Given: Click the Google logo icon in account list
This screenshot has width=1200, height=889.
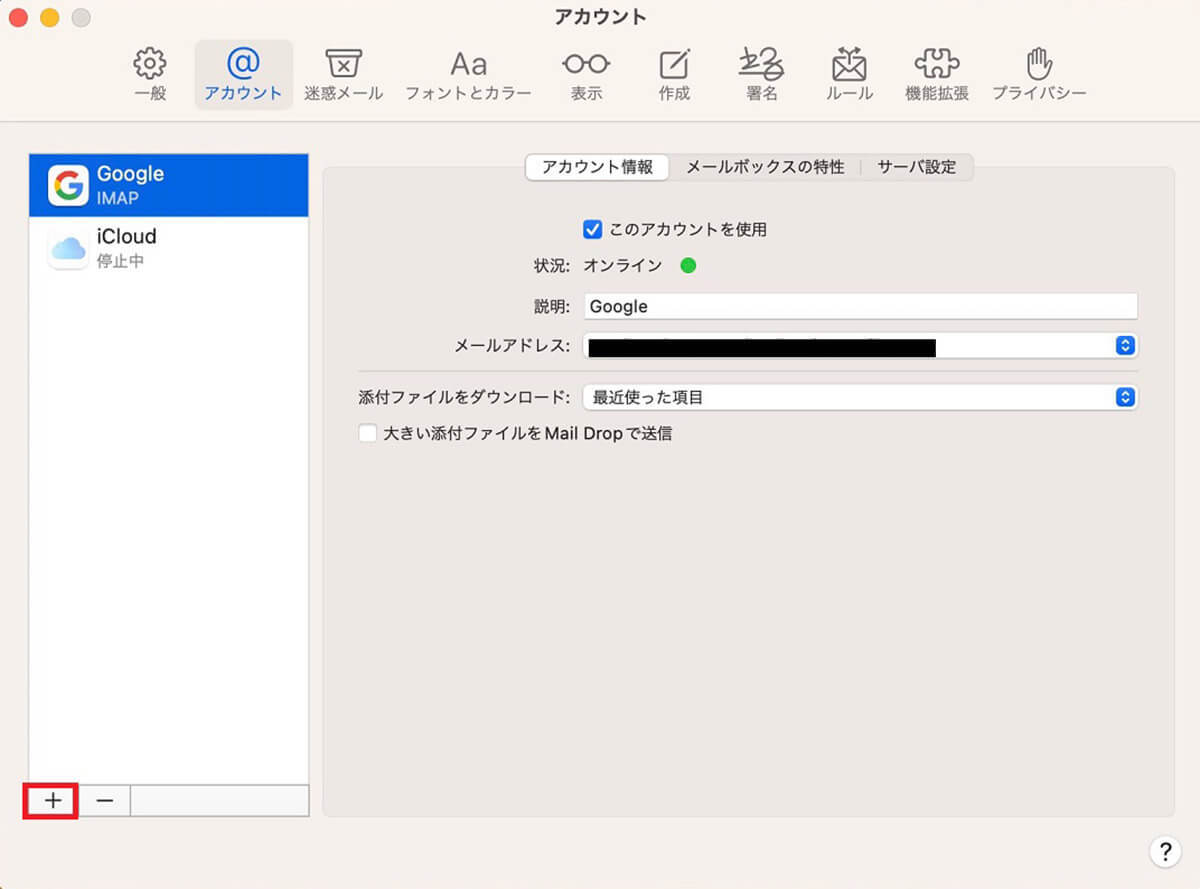Looking at the screenshot, I should click(68, 185).
